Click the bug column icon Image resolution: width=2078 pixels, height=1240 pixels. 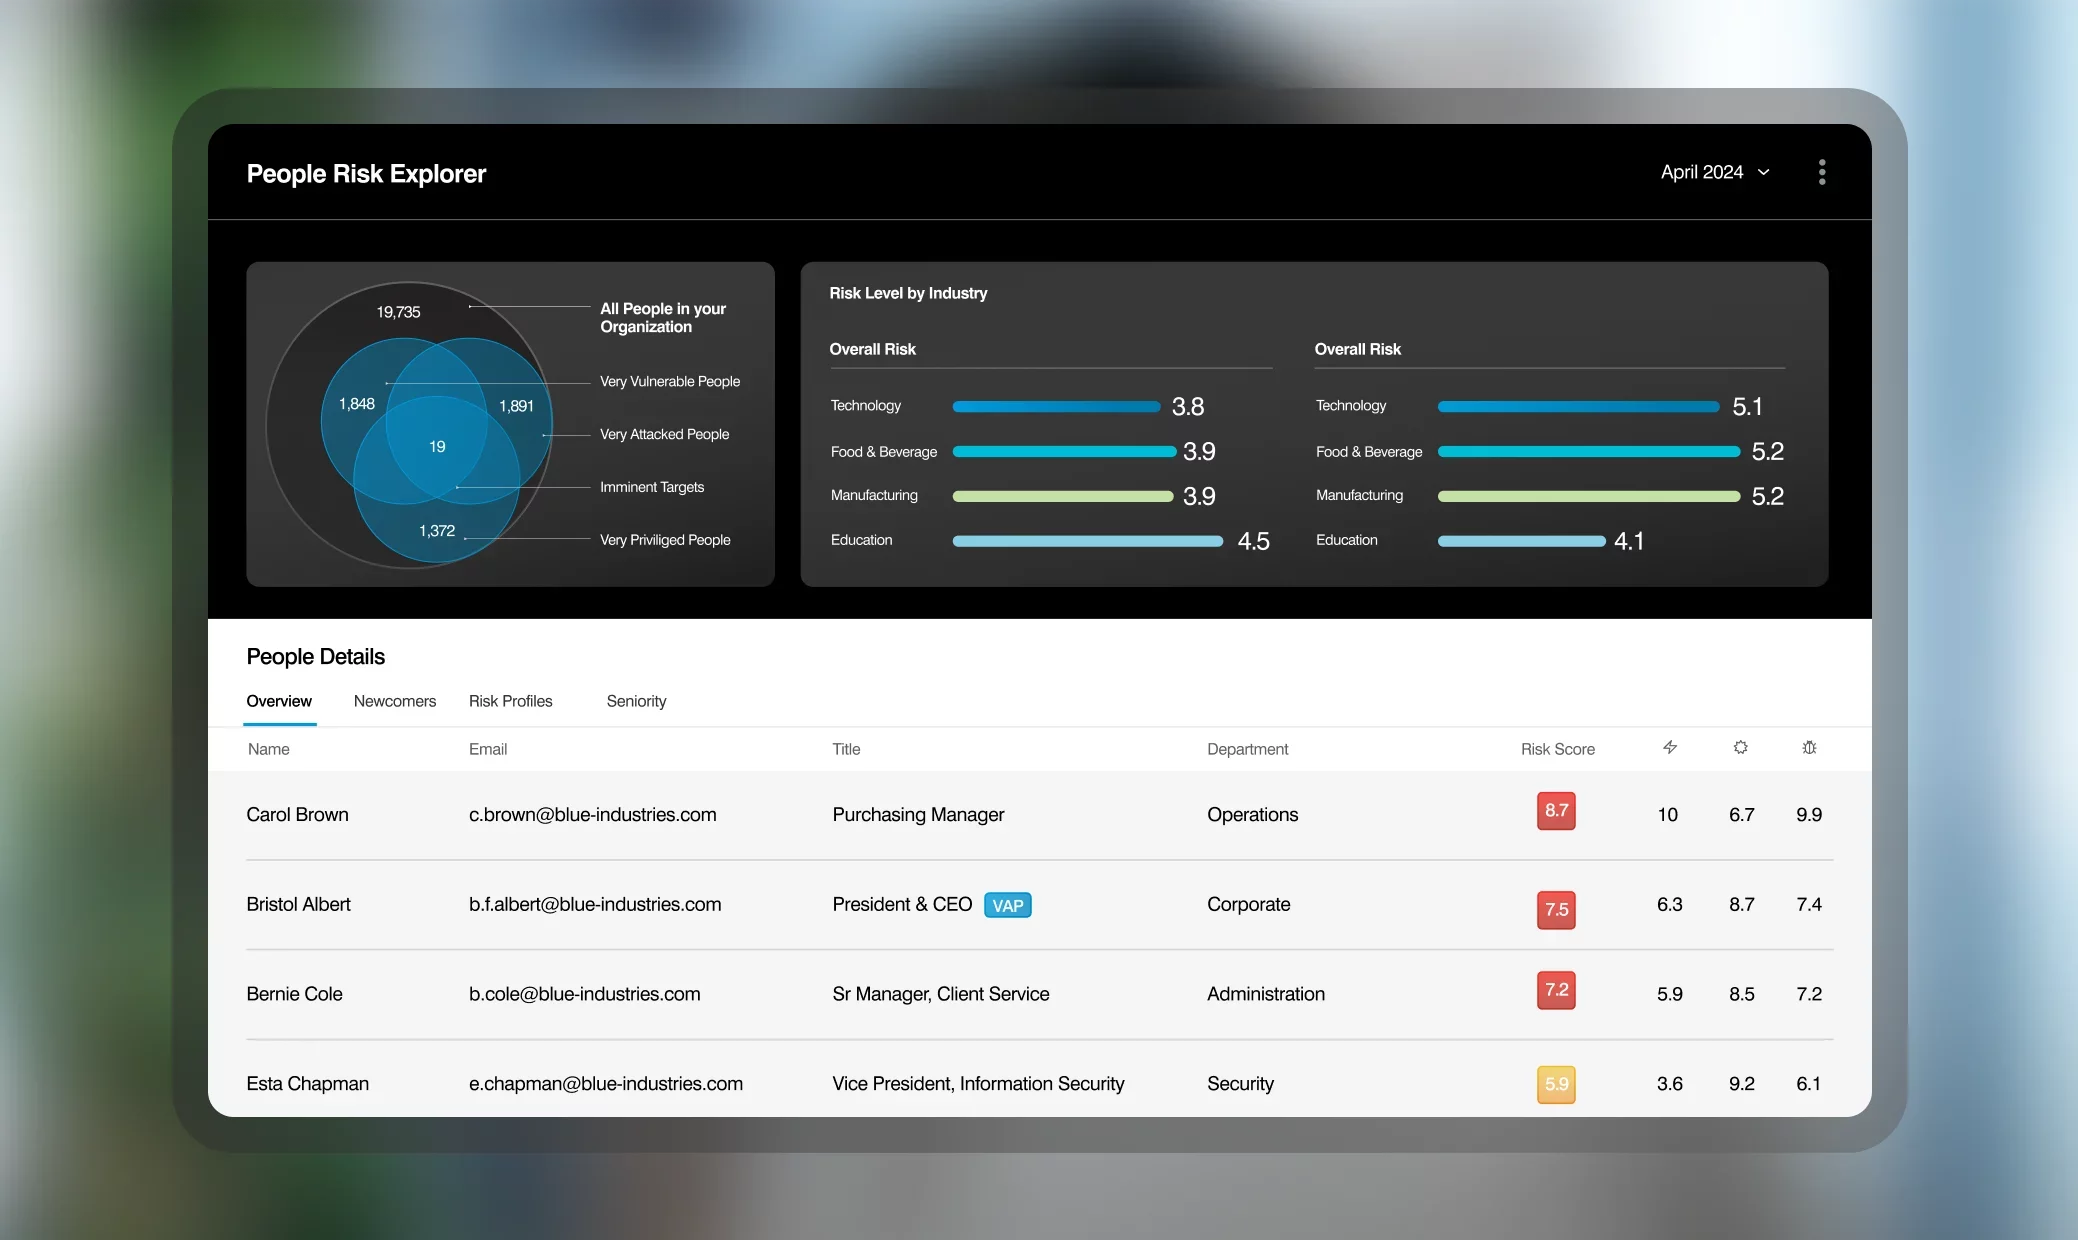point(1809,748)
